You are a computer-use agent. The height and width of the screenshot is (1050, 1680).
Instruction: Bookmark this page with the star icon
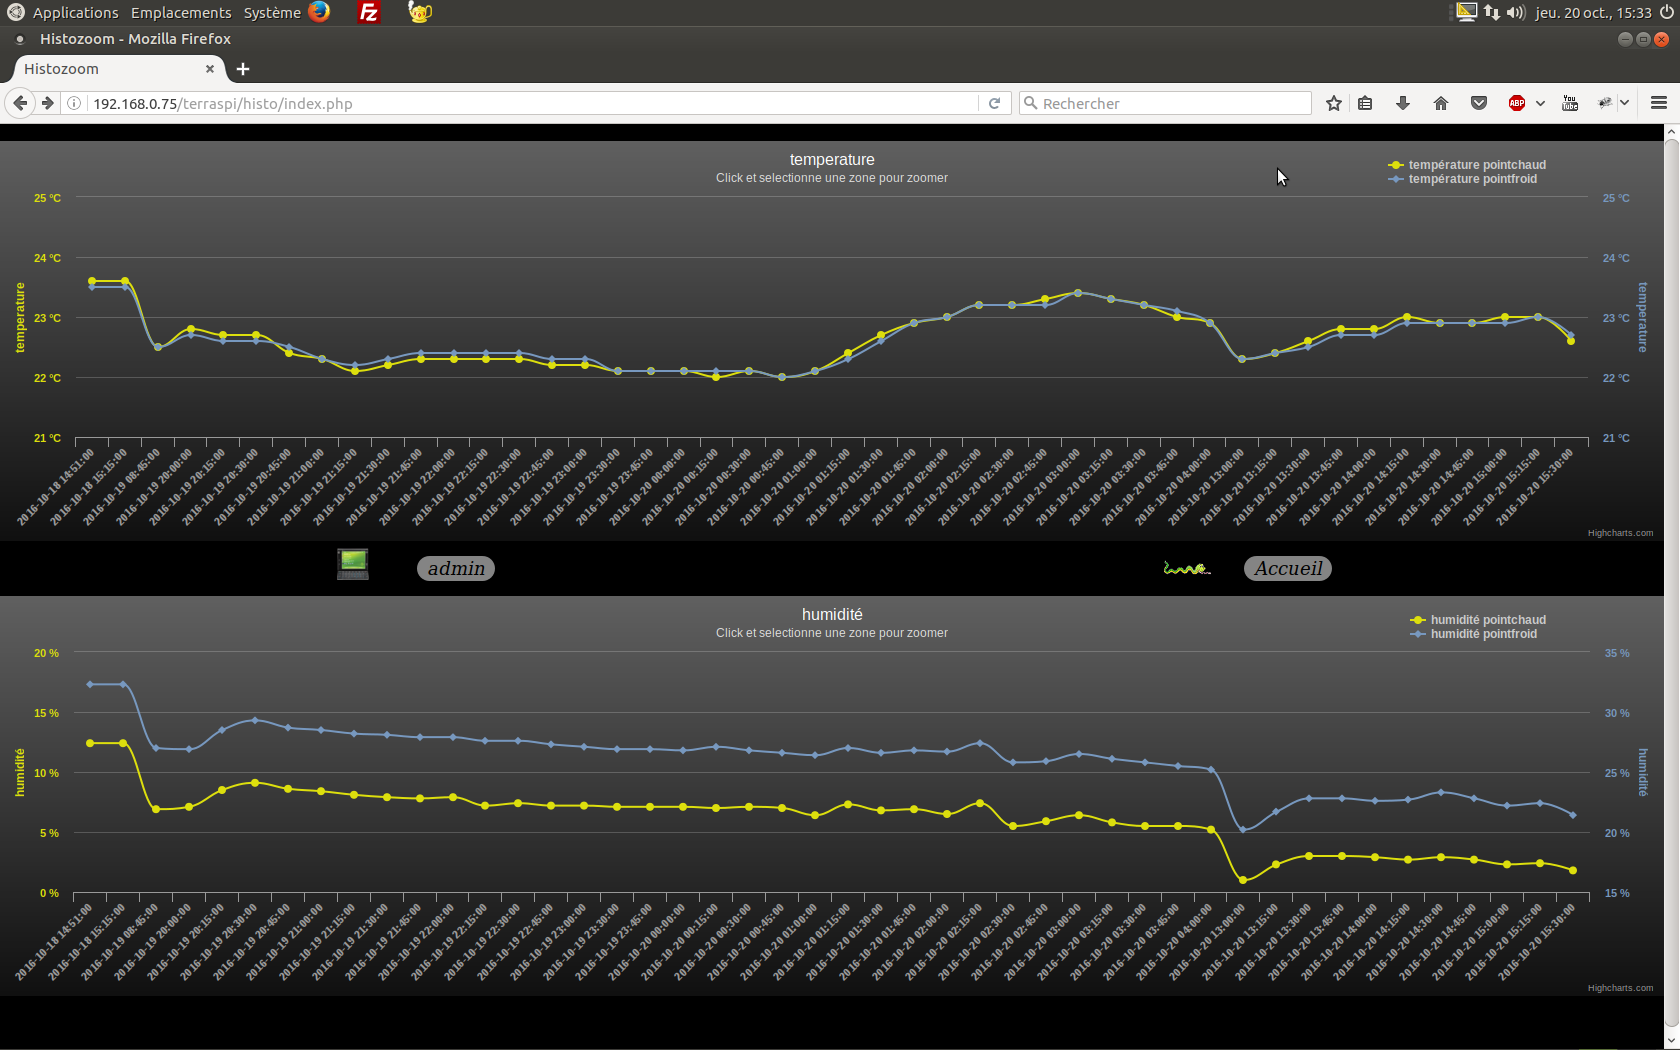tap(1334, 103)
